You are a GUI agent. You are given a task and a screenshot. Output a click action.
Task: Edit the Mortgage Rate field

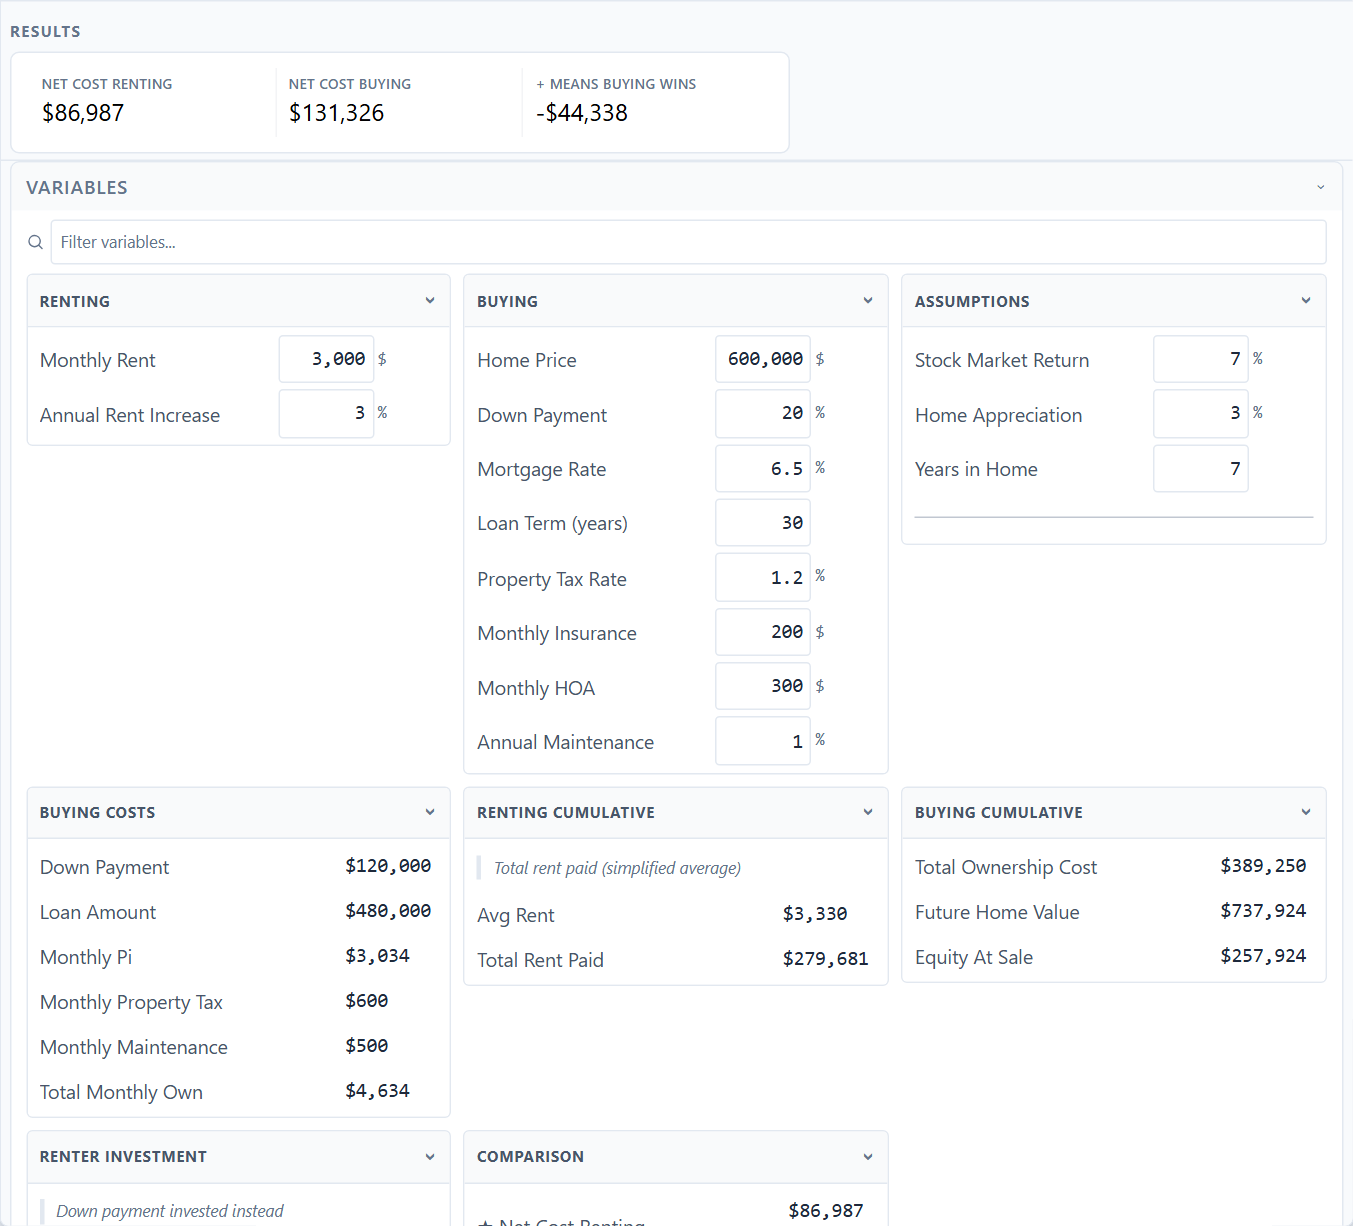coord(763,468)
